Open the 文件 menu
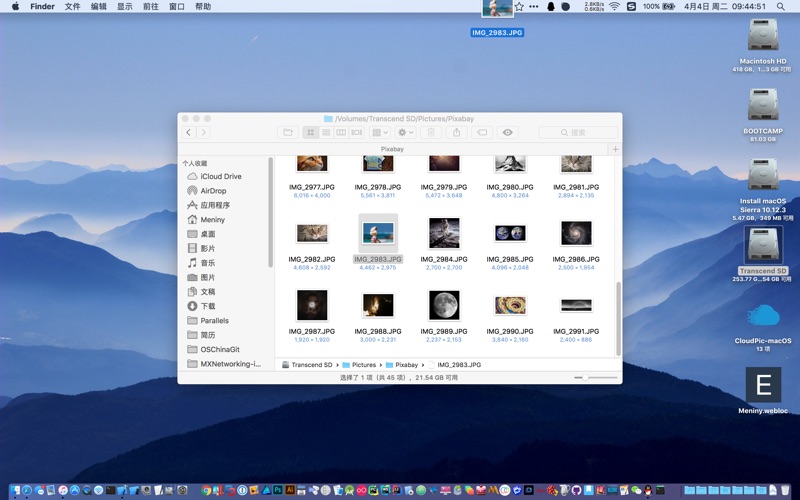Viewport: 800px width, 500px height. (x=72, y=7)
